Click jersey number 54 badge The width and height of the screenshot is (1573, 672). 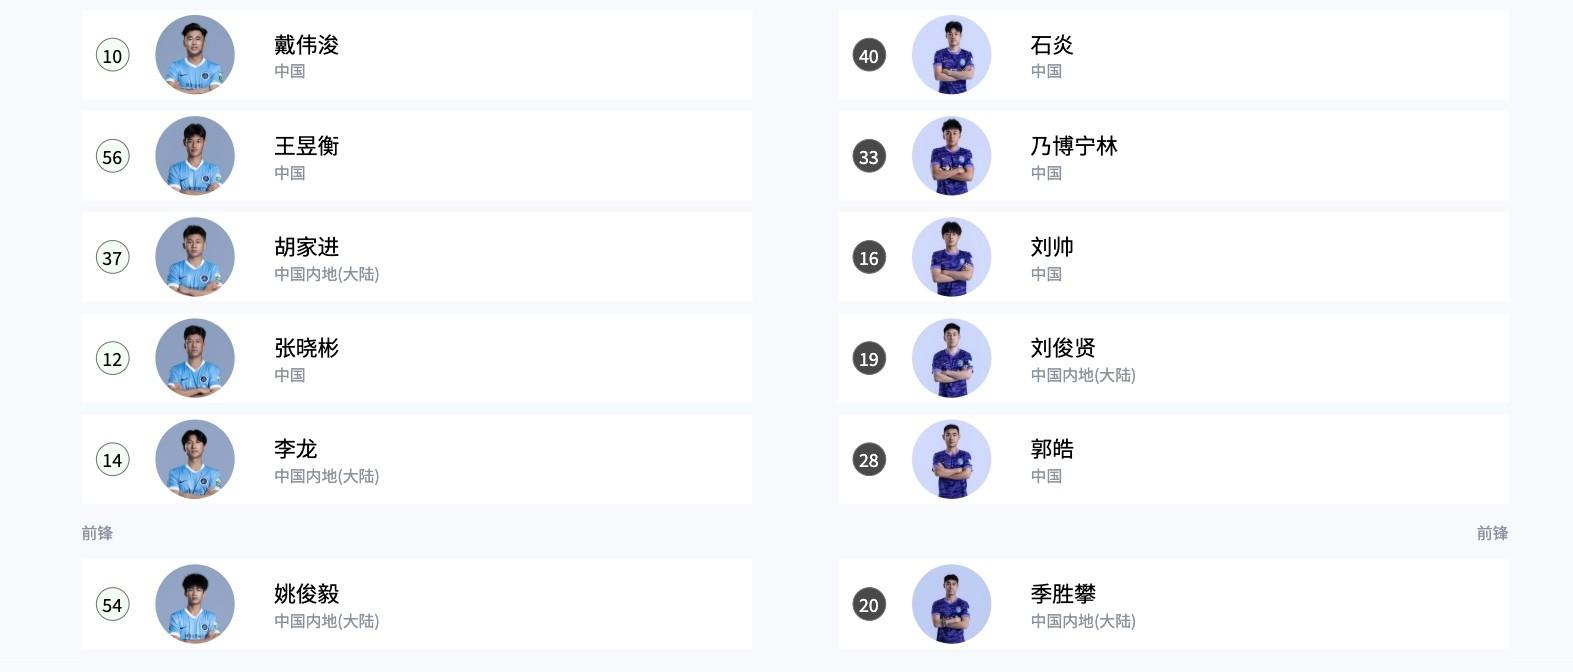(x=113, y=604)
